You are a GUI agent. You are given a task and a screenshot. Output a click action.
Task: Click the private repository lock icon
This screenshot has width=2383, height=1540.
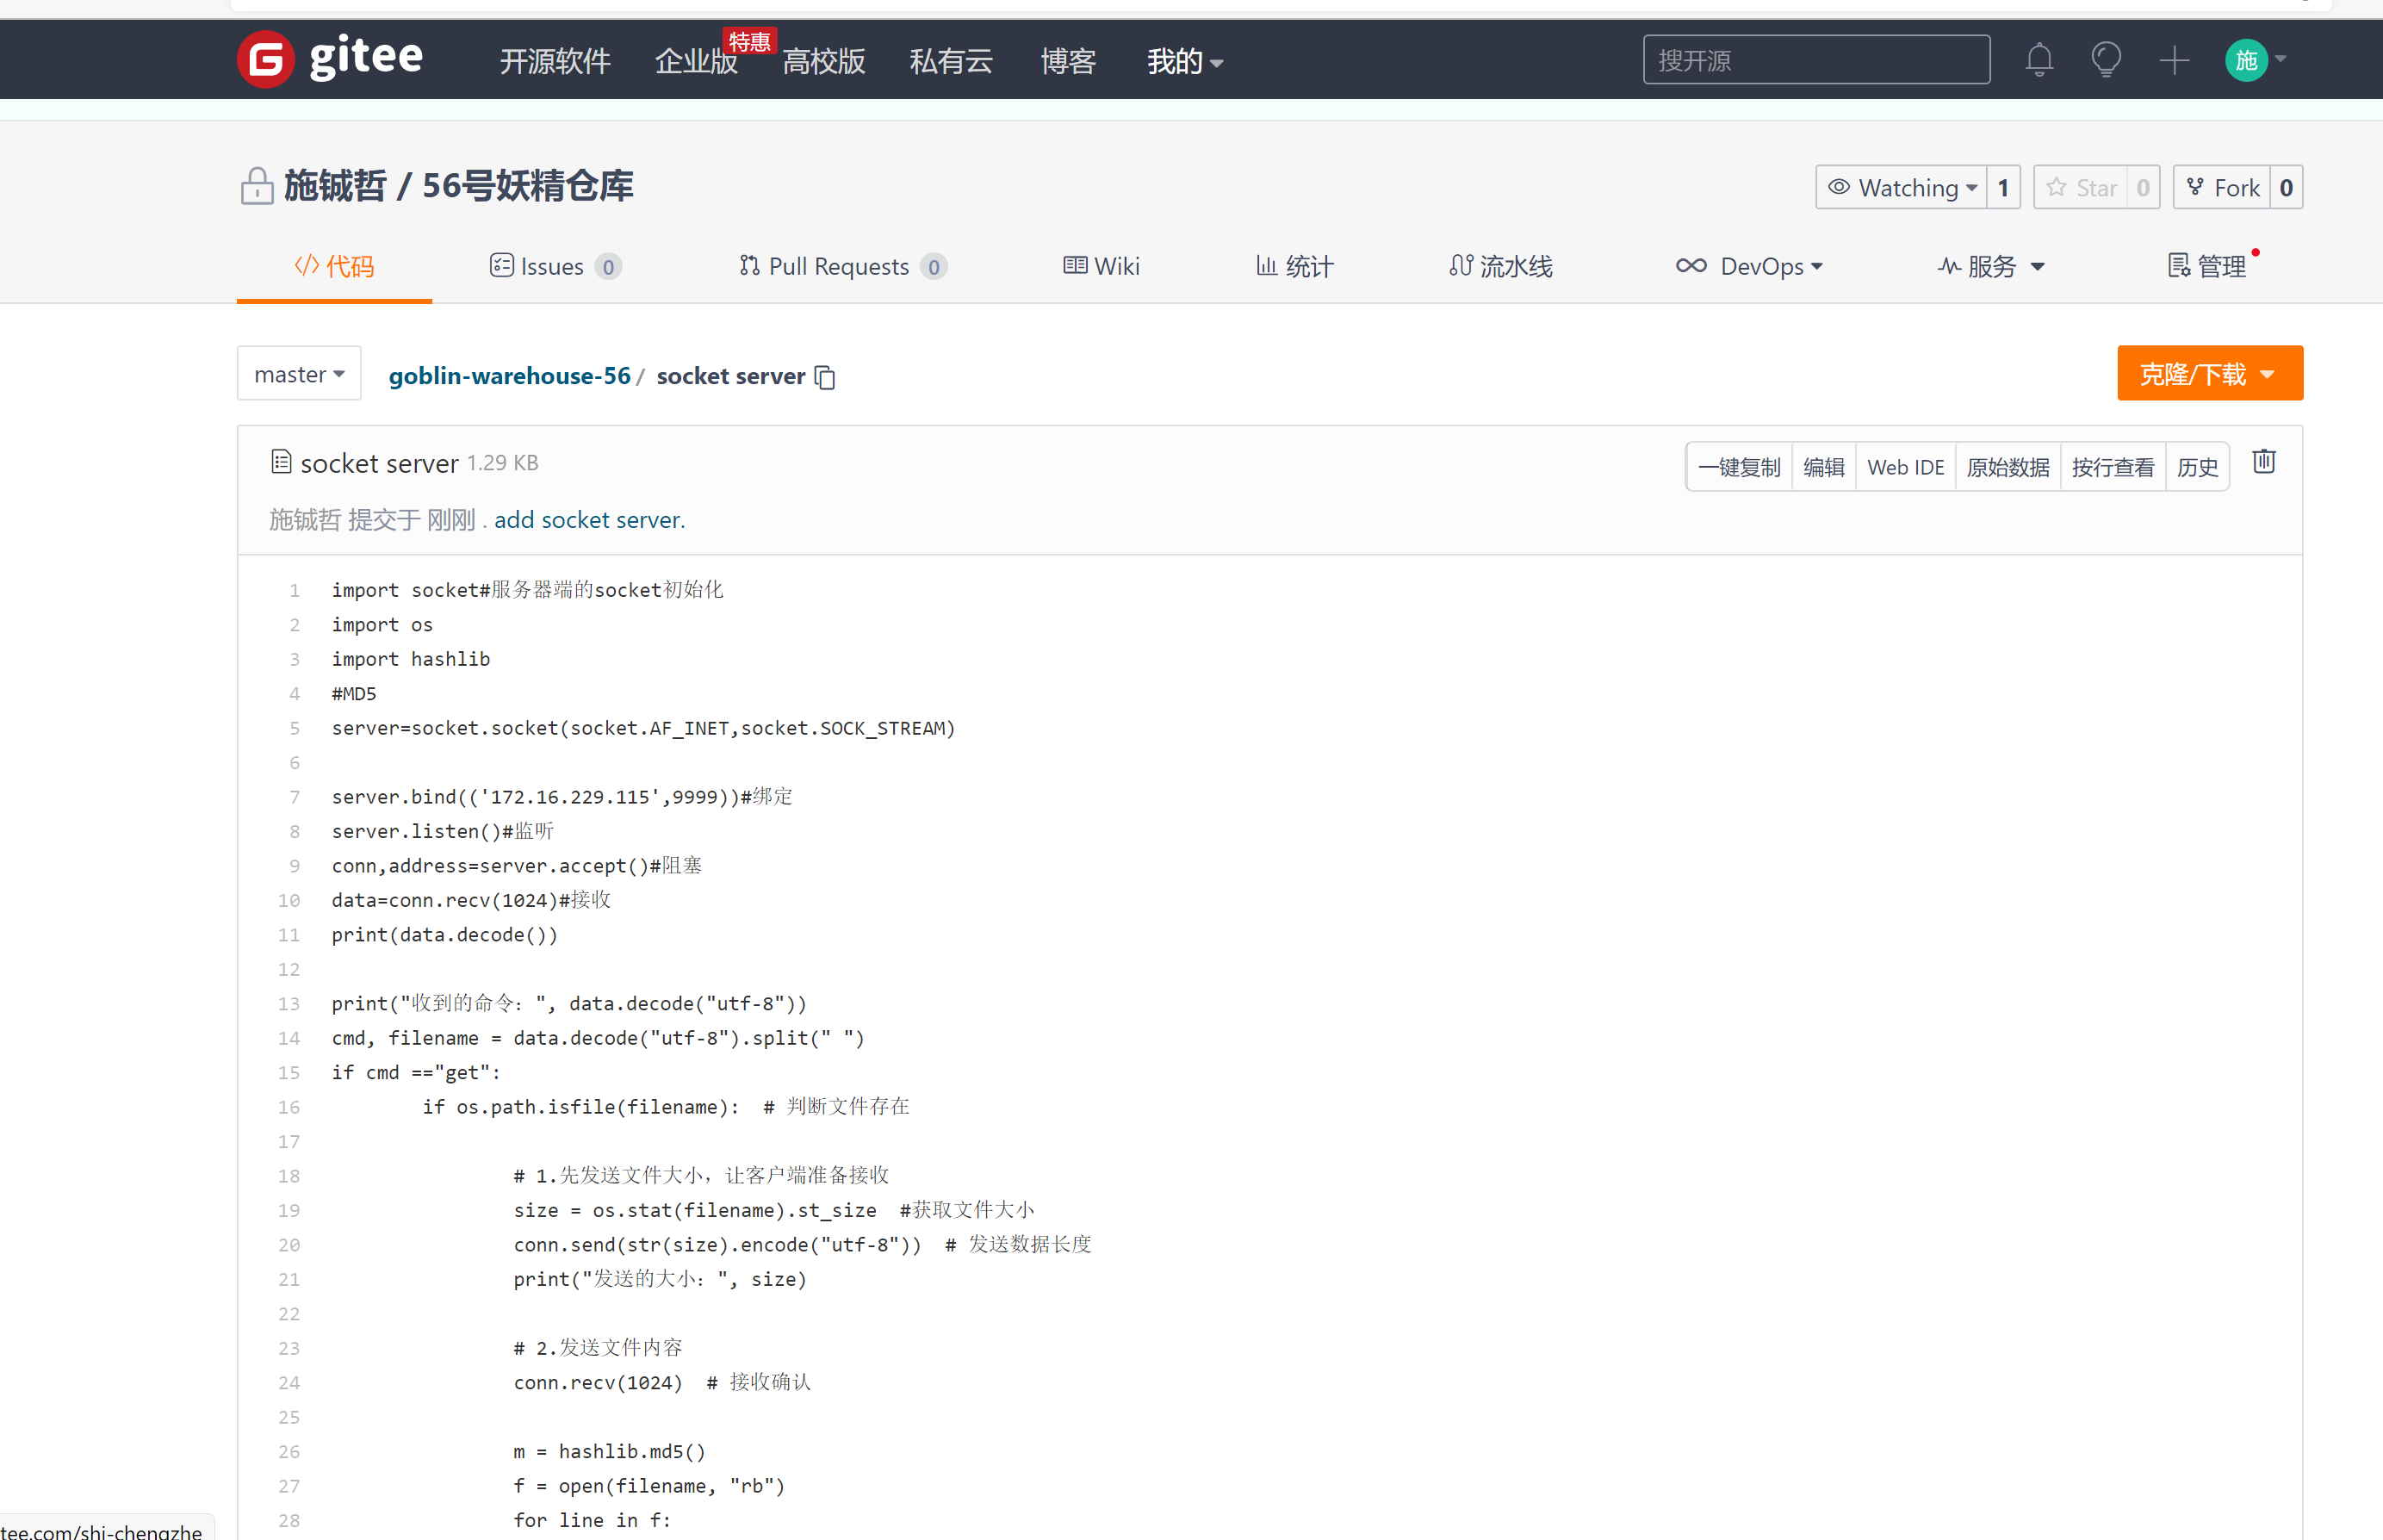click(257, 186)
